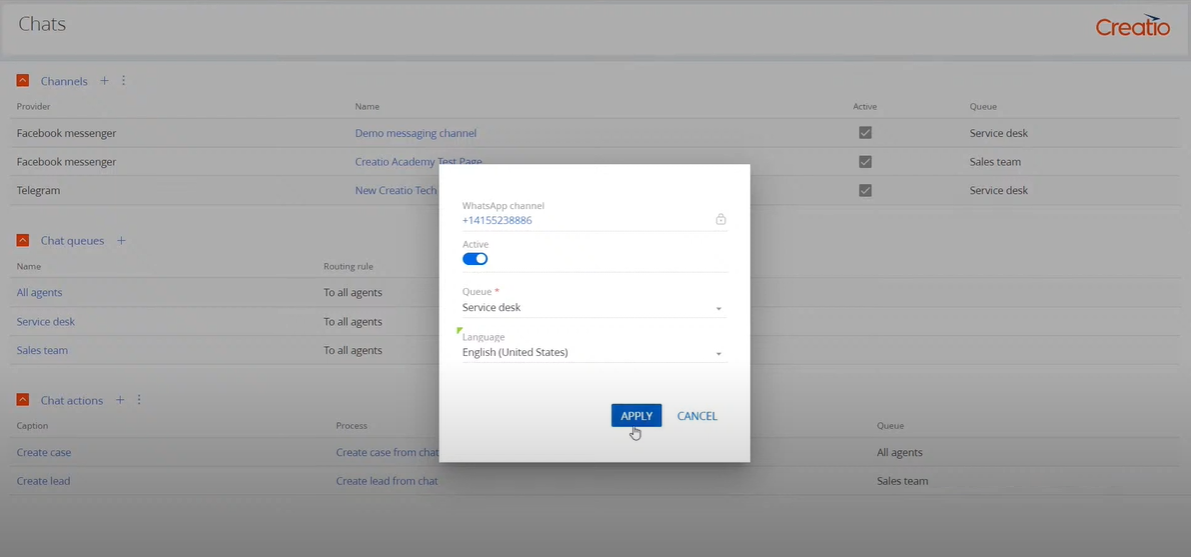
Task: Click the APPLY button
Action: (x=637, y=416)
